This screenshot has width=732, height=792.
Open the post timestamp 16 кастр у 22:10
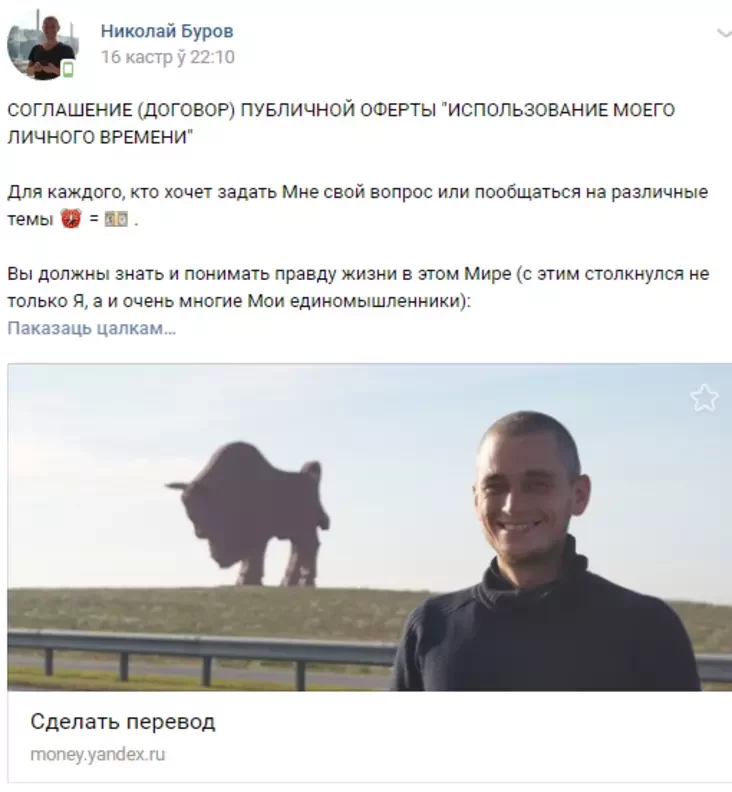(x=168, y=57)
